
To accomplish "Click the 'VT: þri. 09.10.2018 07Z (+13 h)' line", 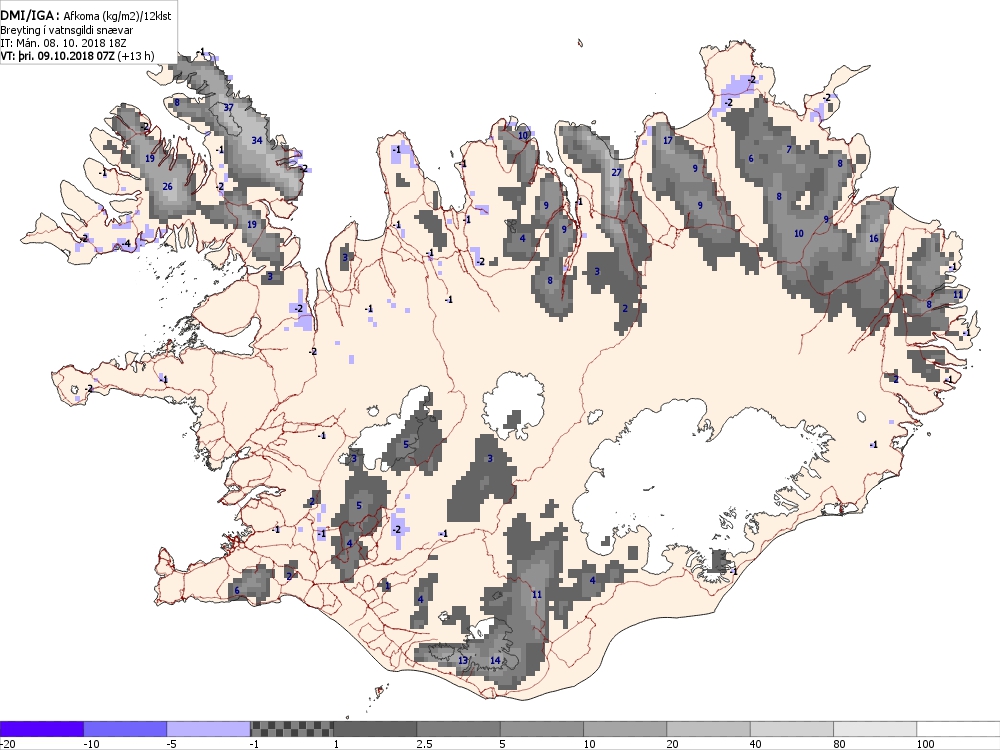I will click(77, 55).
